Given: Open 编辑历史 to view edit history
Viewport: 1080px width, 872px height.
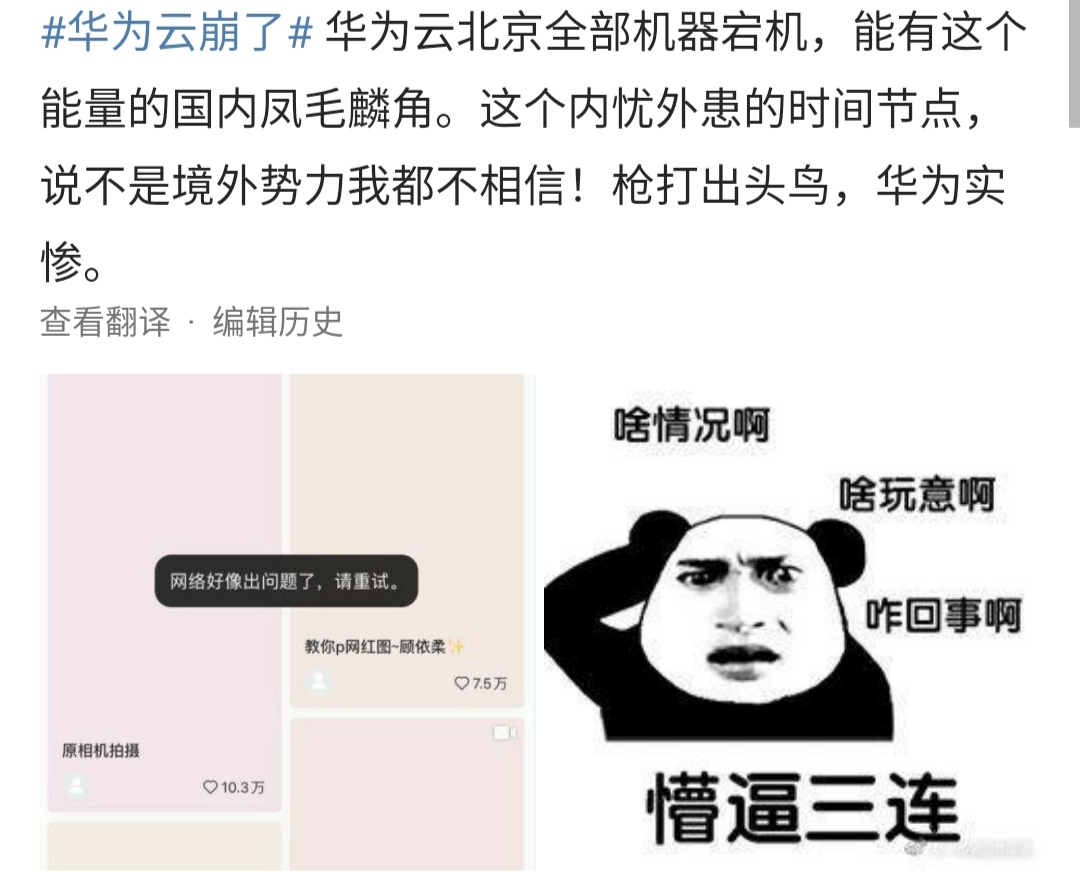Looking at the screenshot, I should tap(277, 322).
